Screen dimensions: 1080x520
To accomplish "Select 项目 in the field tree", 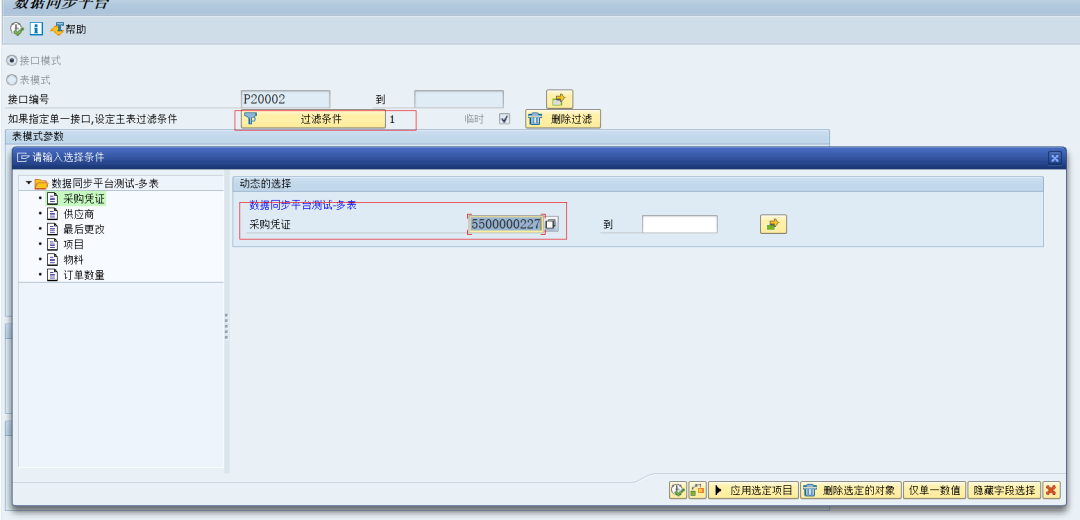I will (74, 245).
